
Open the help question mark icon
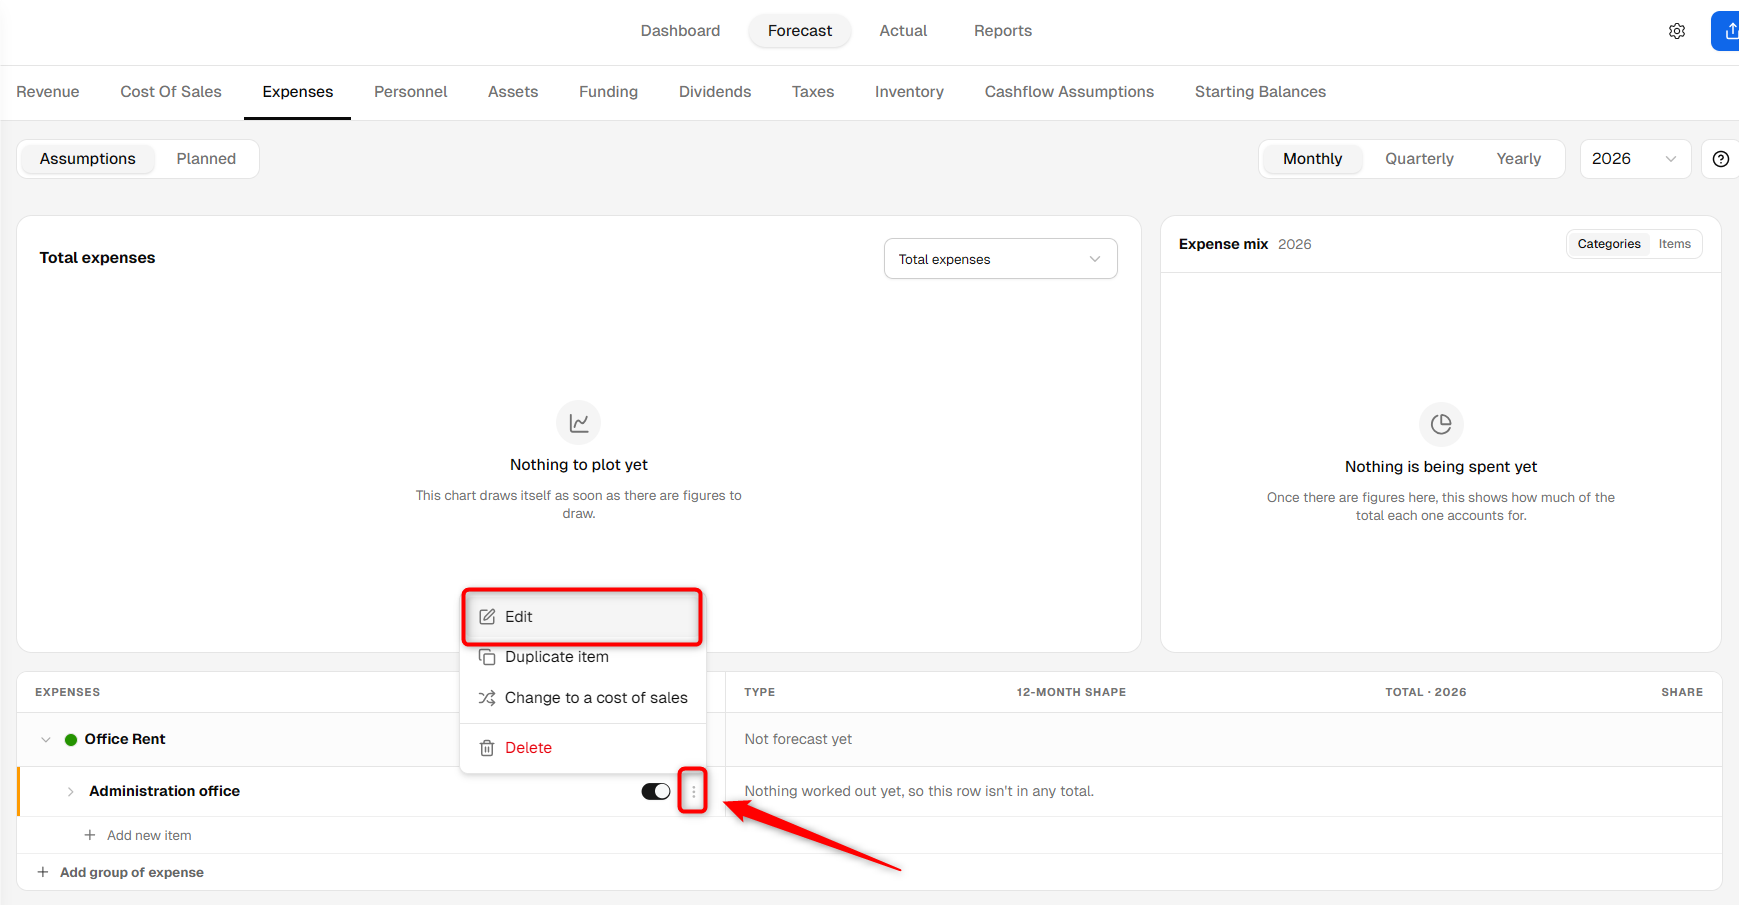(x=1720, y=159)
